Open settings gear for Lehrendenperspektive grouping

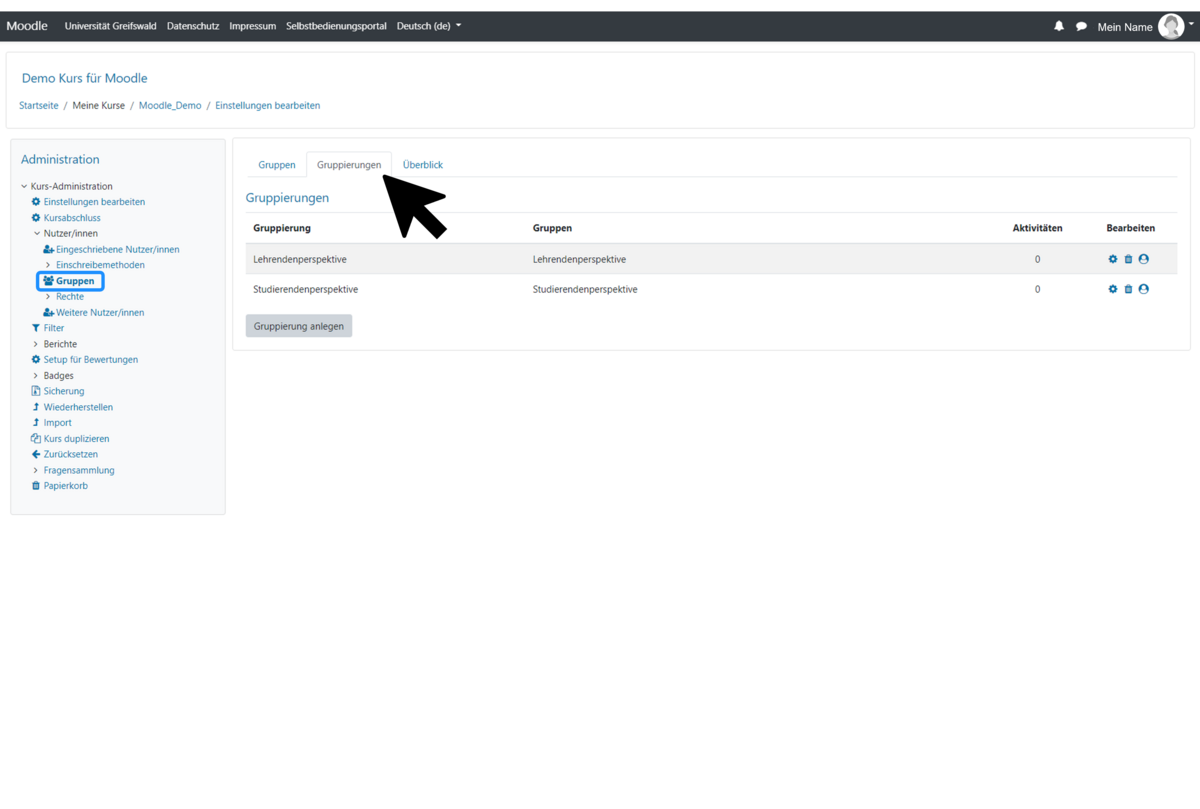click(1112, 259)
